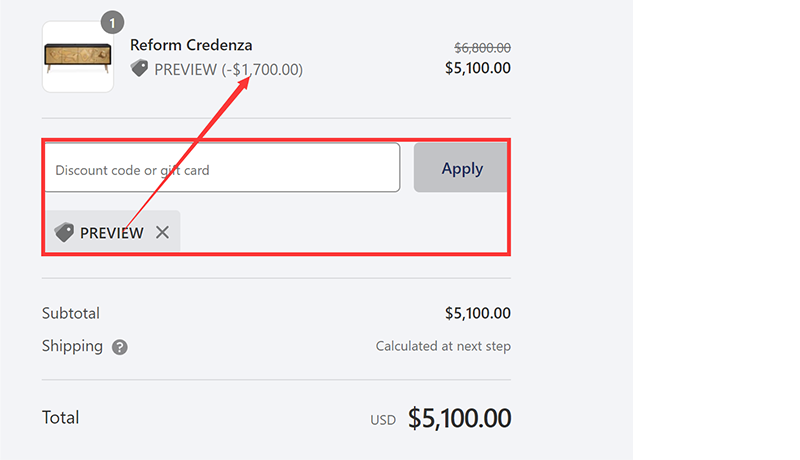Screen dimensions: 800x460
Task: Select the PREVIEW discount chip label
Action: [111, 233]
